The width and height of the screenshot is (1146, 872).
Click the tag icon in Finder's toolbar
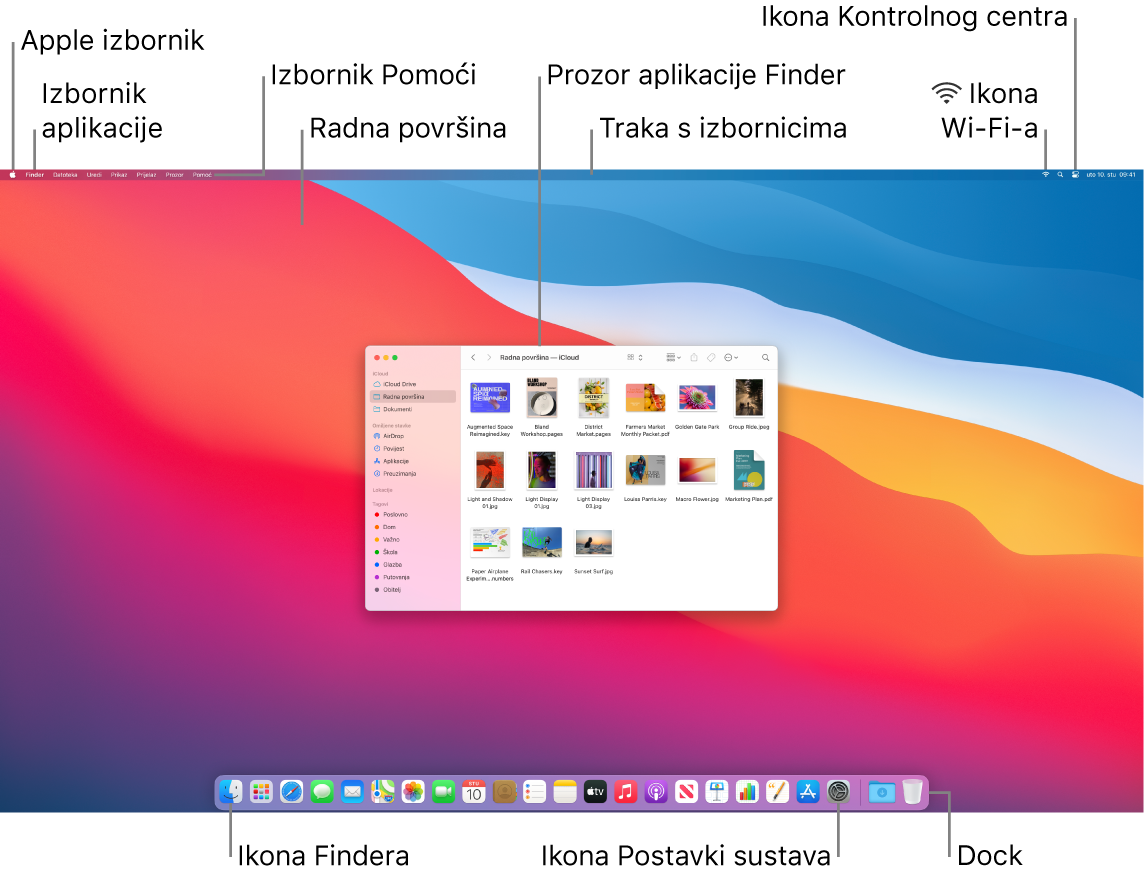(x=712, y=357)
